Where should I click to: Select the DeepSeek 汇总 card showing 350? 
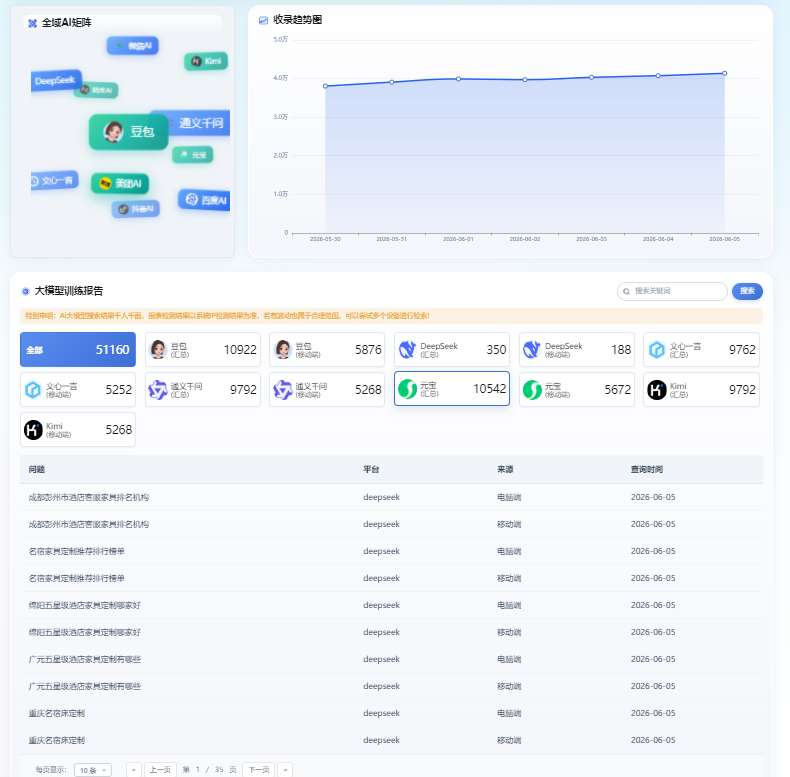(452, 350)
